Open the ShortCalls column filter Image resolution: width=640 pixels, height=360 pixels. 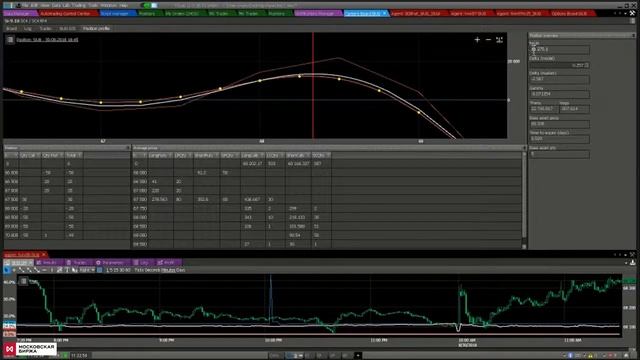click(x=307, y=155)
